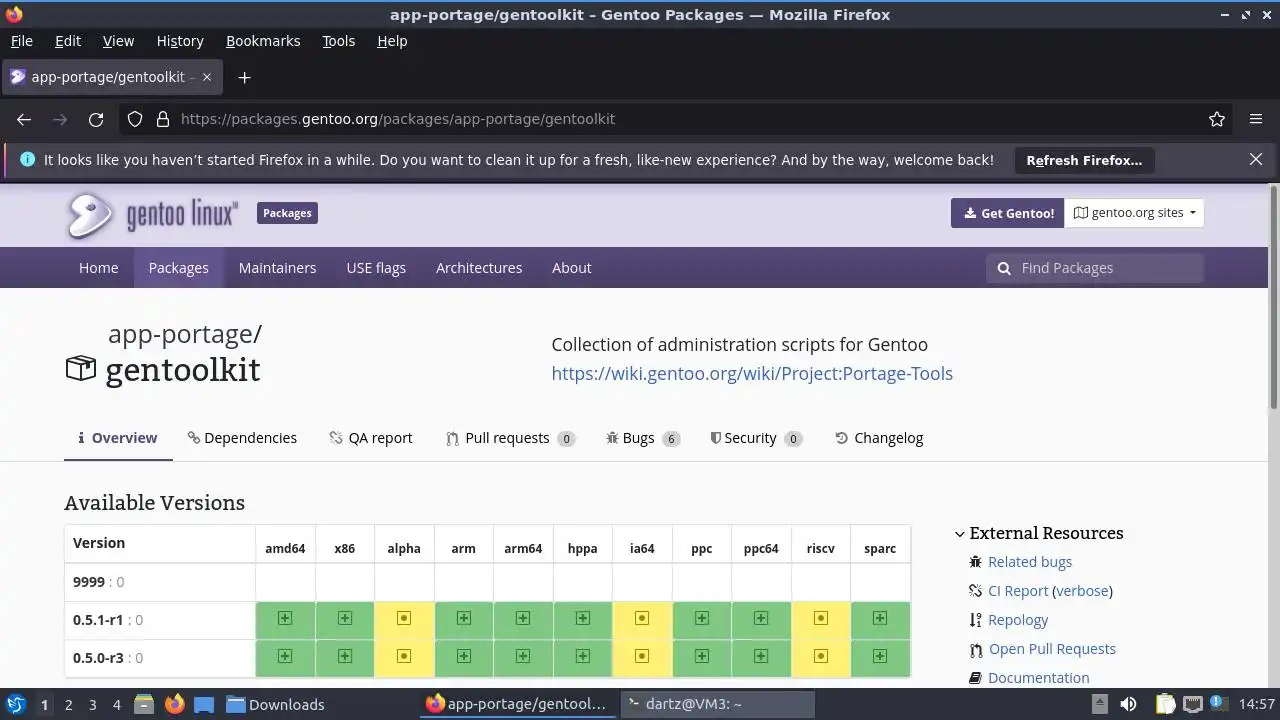The width and height of the screenshot is (1280, 720).
Task: Open the Documentation link
Action: (x=1038, y=678)
